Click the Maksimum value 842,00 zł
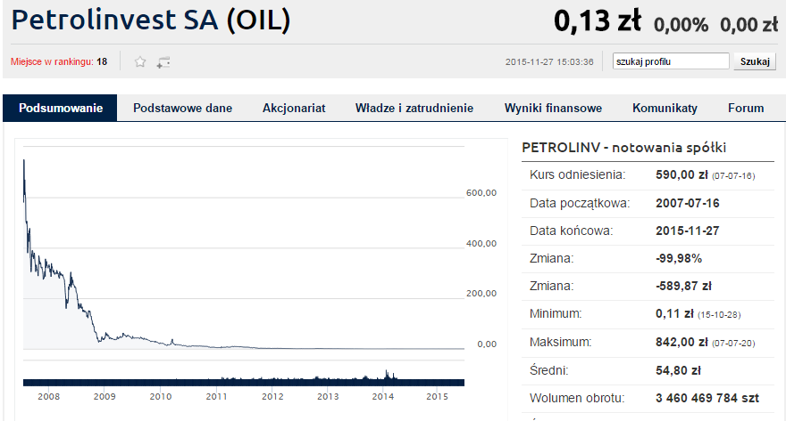786x421 pixels. (x=682, y=342)
